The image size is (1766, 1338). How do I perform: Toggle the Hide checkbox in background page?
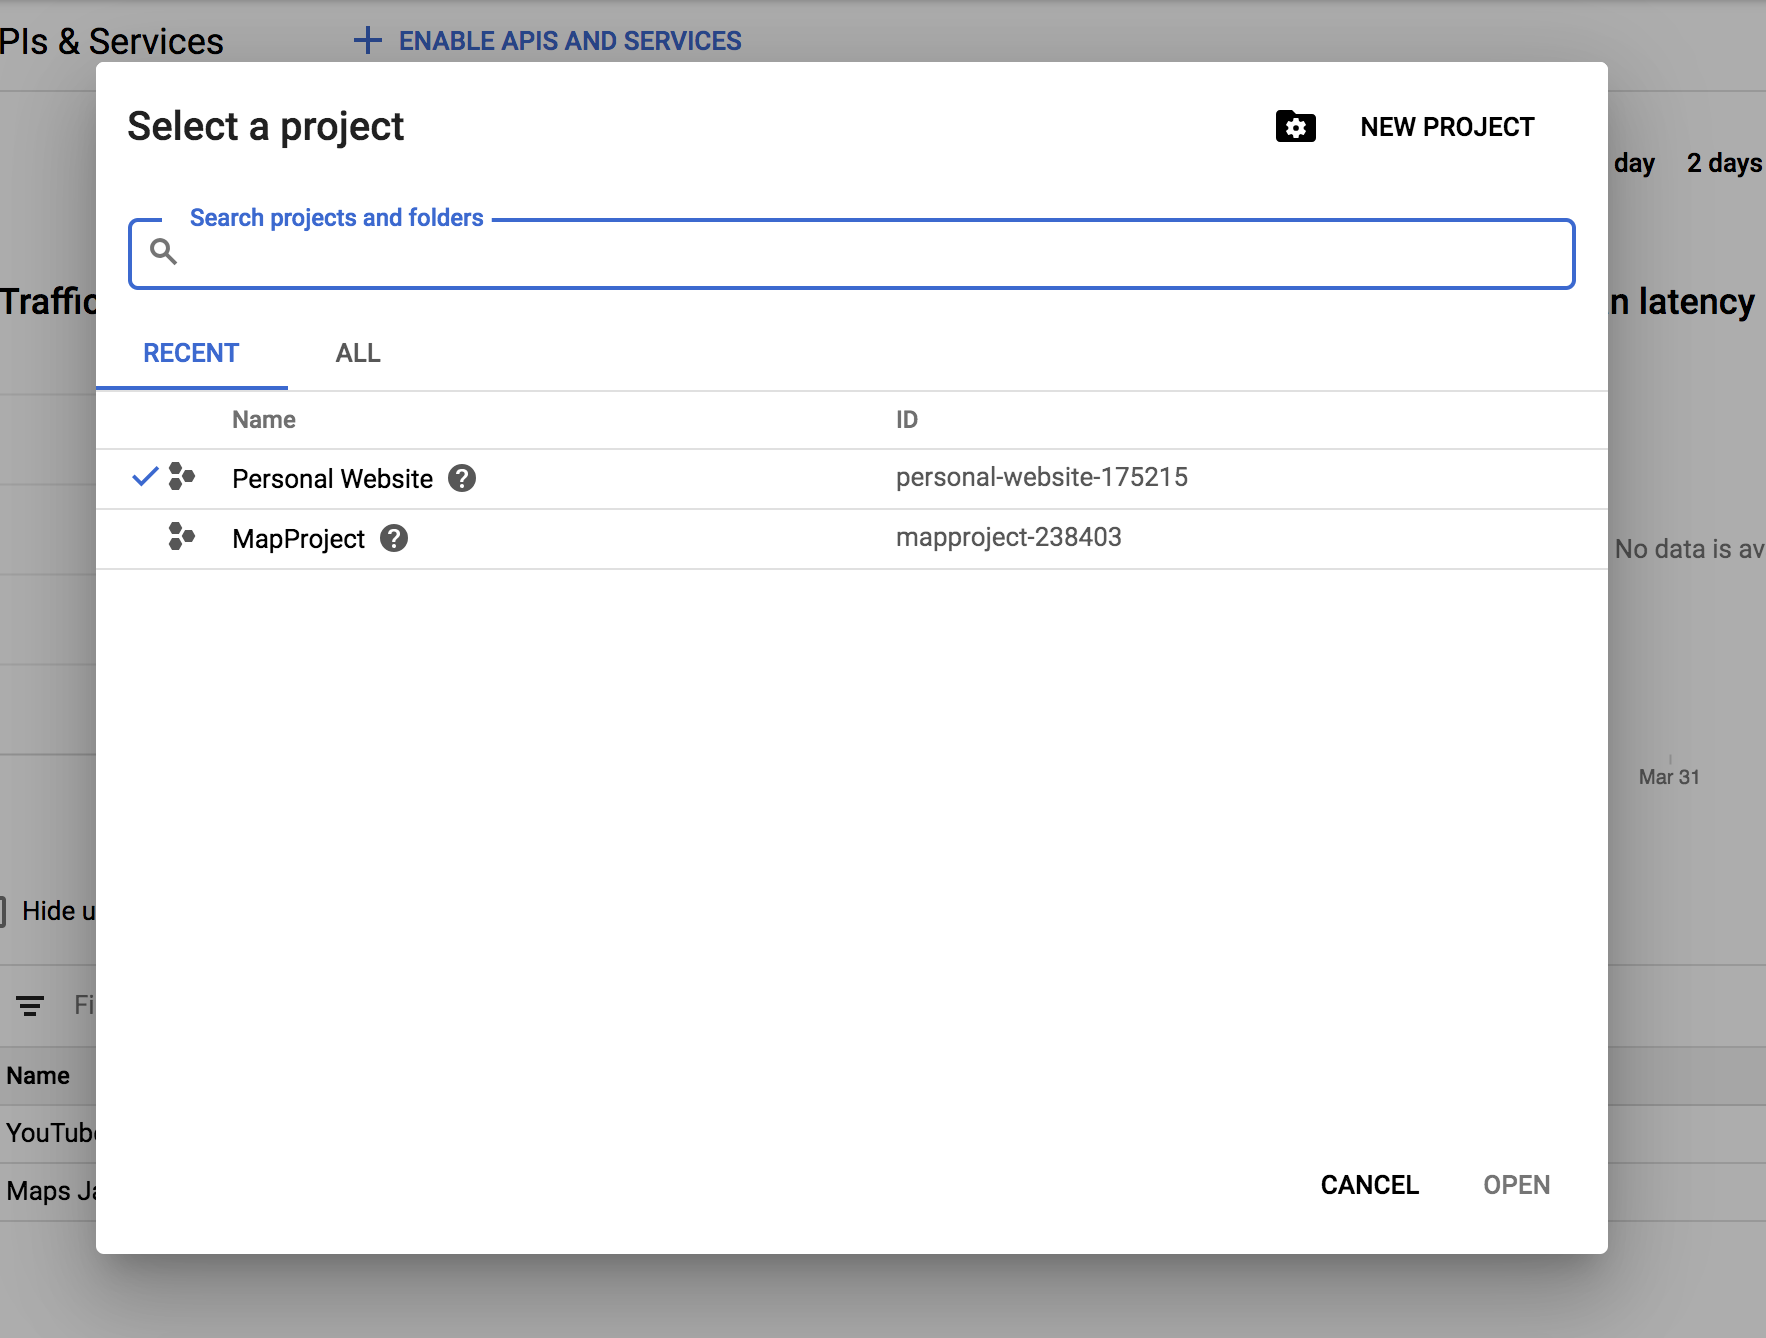[x=2, y=911]
